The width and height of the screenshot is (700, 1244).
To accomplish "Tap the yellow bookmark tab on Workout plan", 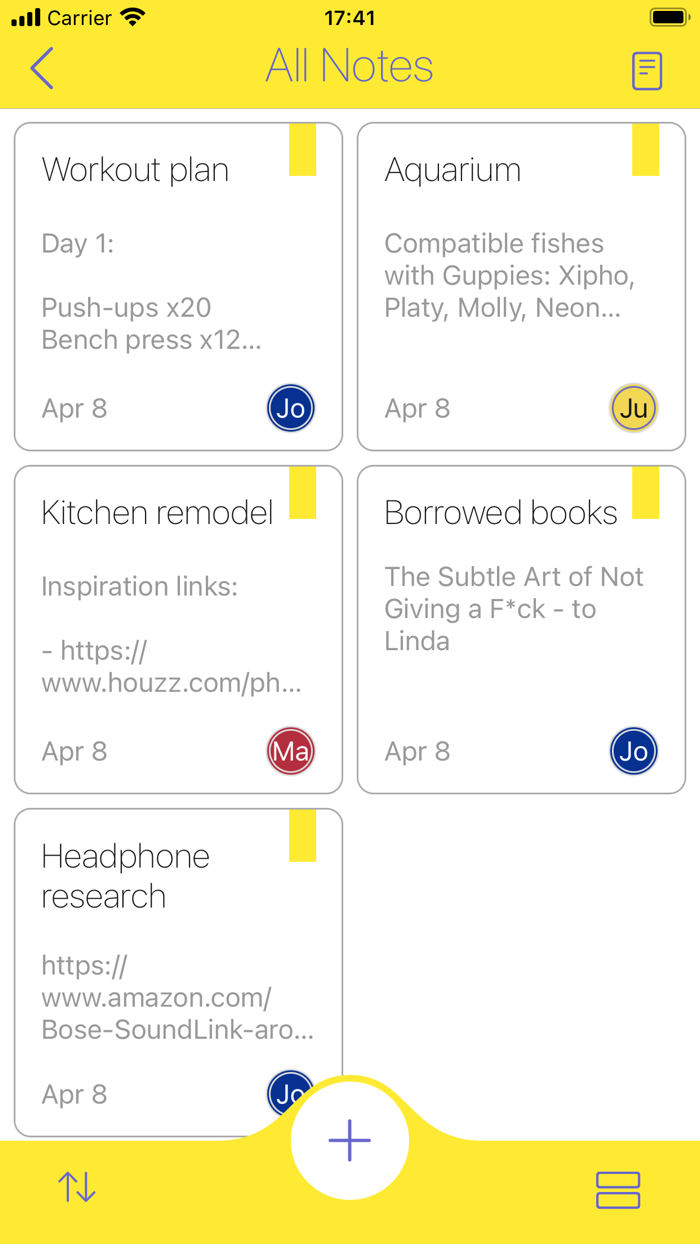I will click(x=302, y=150).
